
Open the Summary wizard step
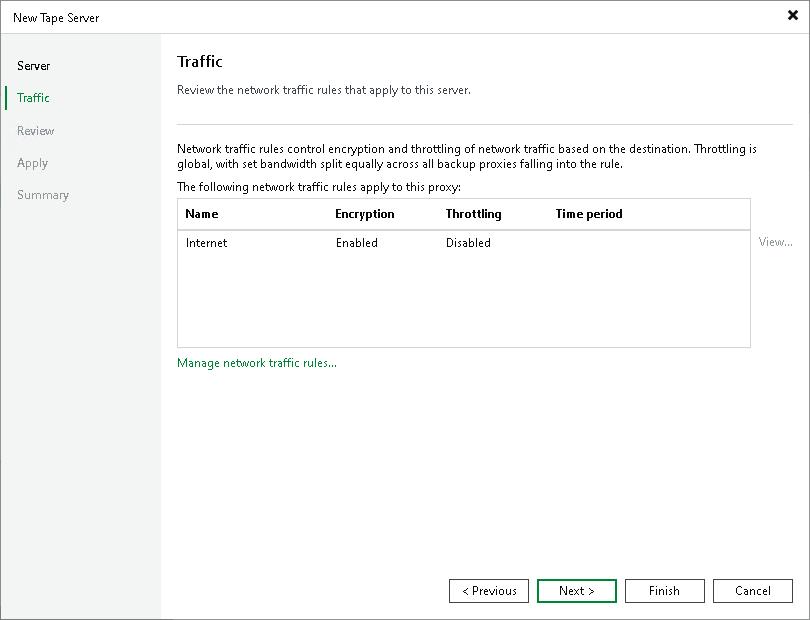pos(43,195)
